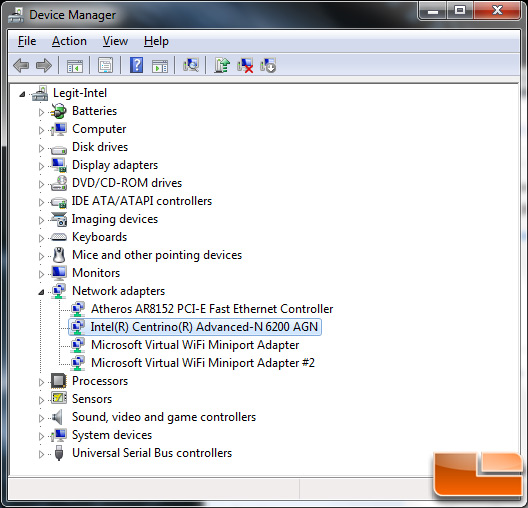Open the File menu
Viewport: 528px width, 508px height.
coord(27,41)
